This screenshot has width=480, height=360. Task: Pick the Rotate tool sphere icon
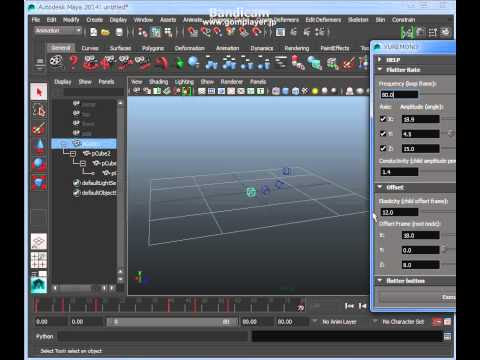point(39,164)
